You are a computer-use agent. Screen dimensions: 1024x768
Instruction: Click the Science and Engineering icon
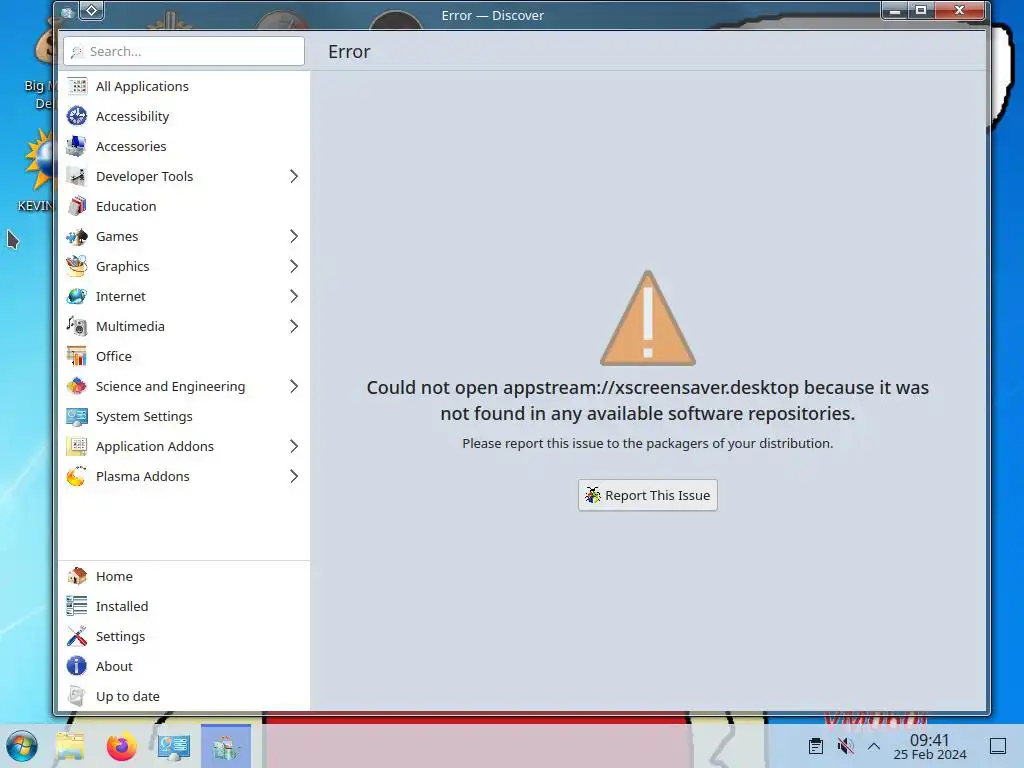pos(76,387)
